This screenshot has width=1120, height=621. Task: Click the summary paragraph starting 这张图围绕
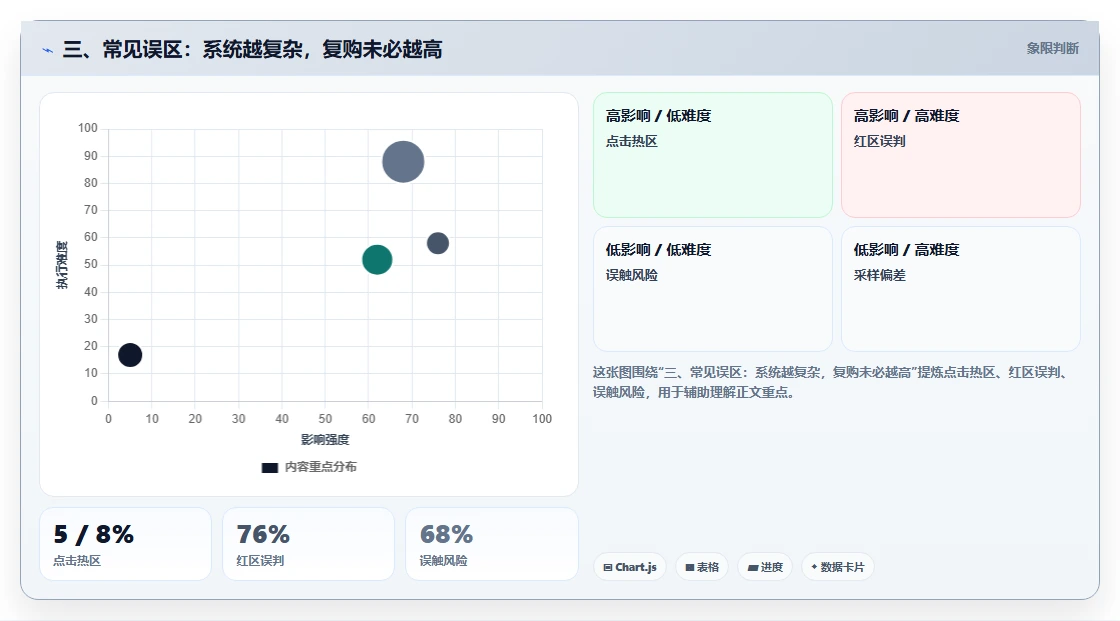pyautogui.click(x=832, y=382)
